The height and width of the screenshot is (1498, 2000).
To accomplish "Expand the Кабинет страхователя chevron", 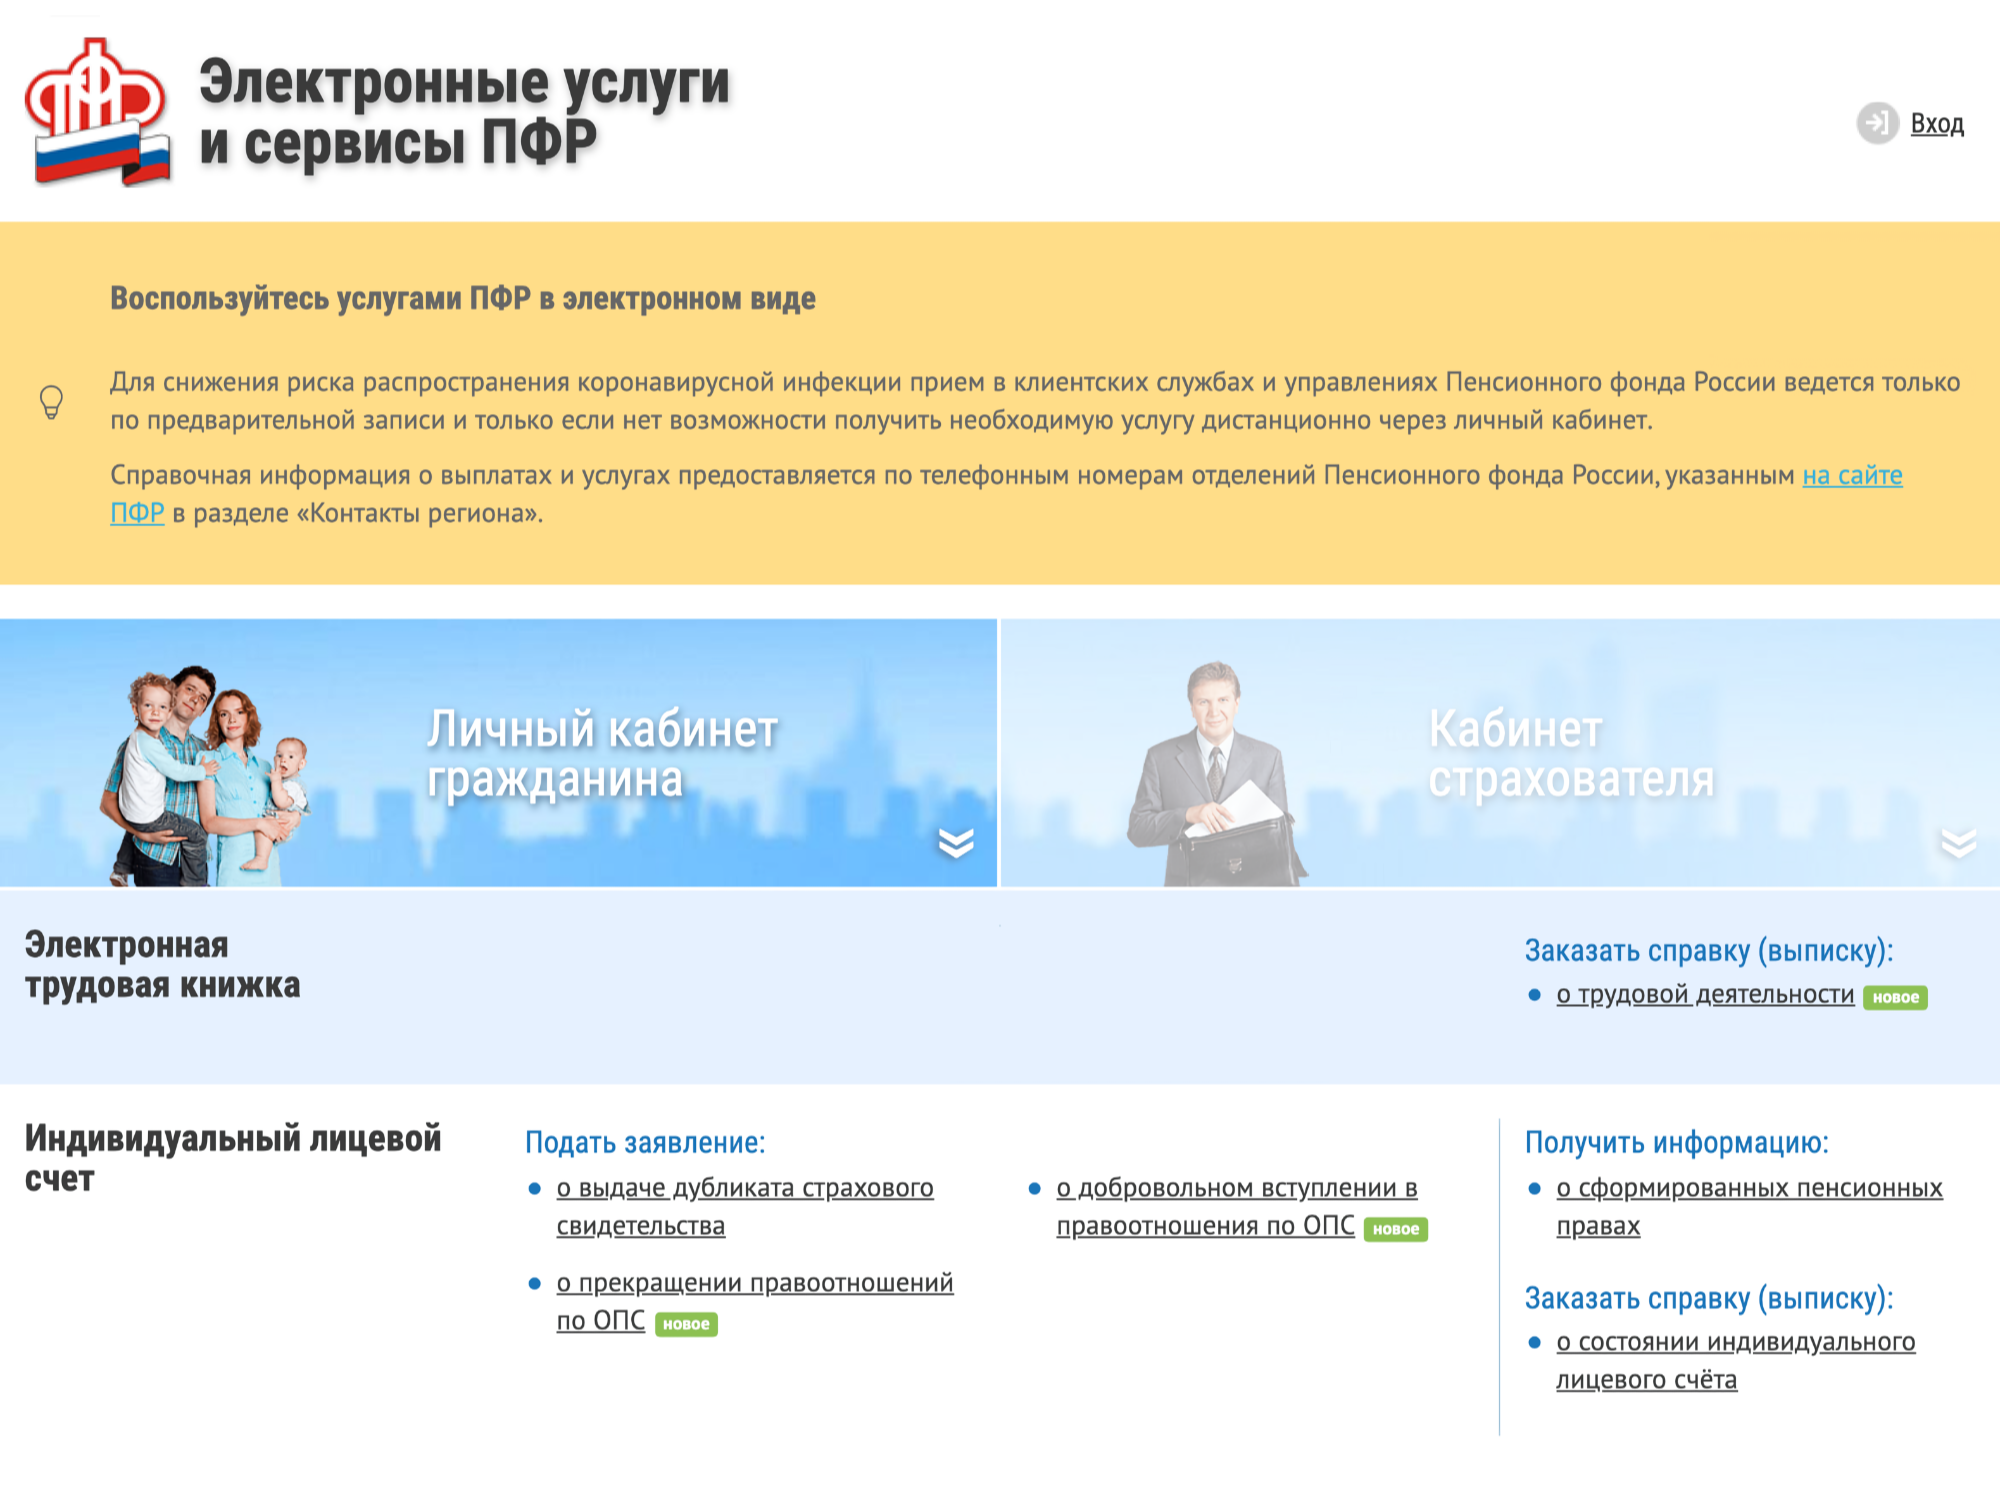I will [x=1958, y=843].
